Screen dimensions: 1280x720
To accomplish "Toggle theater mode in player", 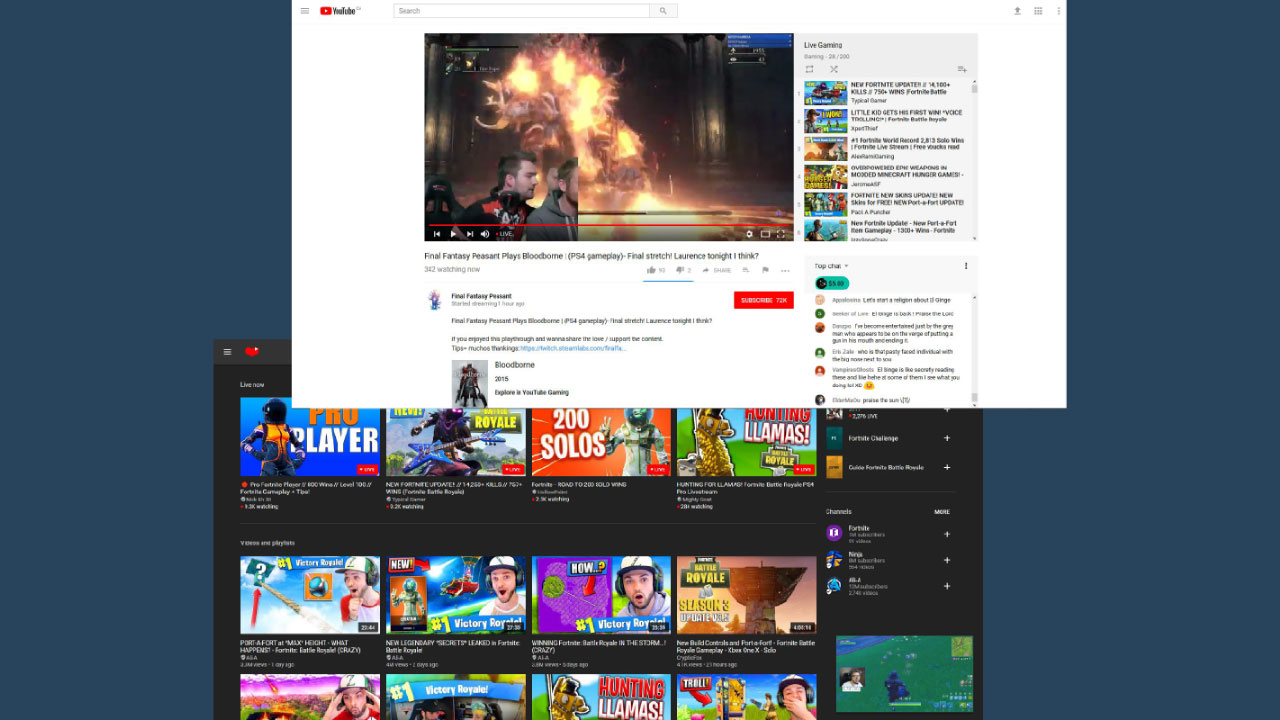I will 765,234.
